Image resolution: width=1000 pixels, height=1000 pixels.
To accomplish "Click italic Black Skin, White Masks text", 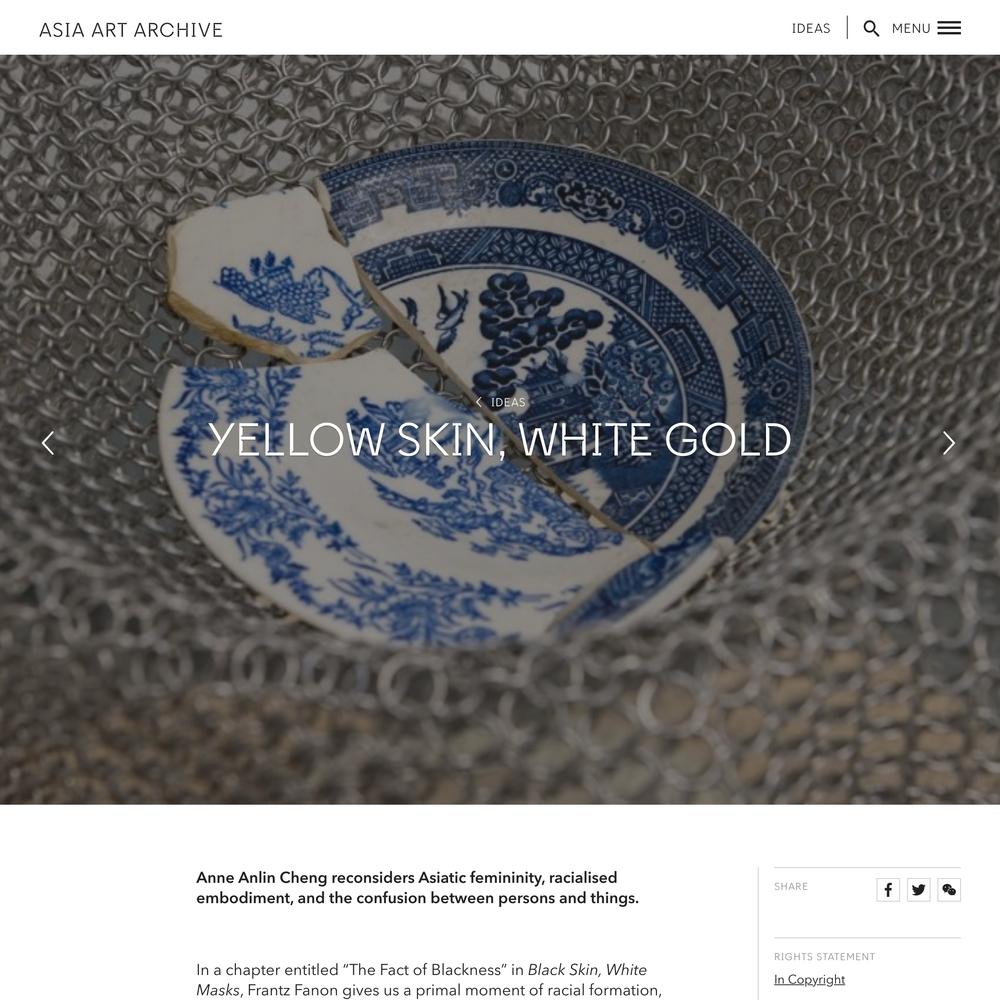I will [422, 980].
